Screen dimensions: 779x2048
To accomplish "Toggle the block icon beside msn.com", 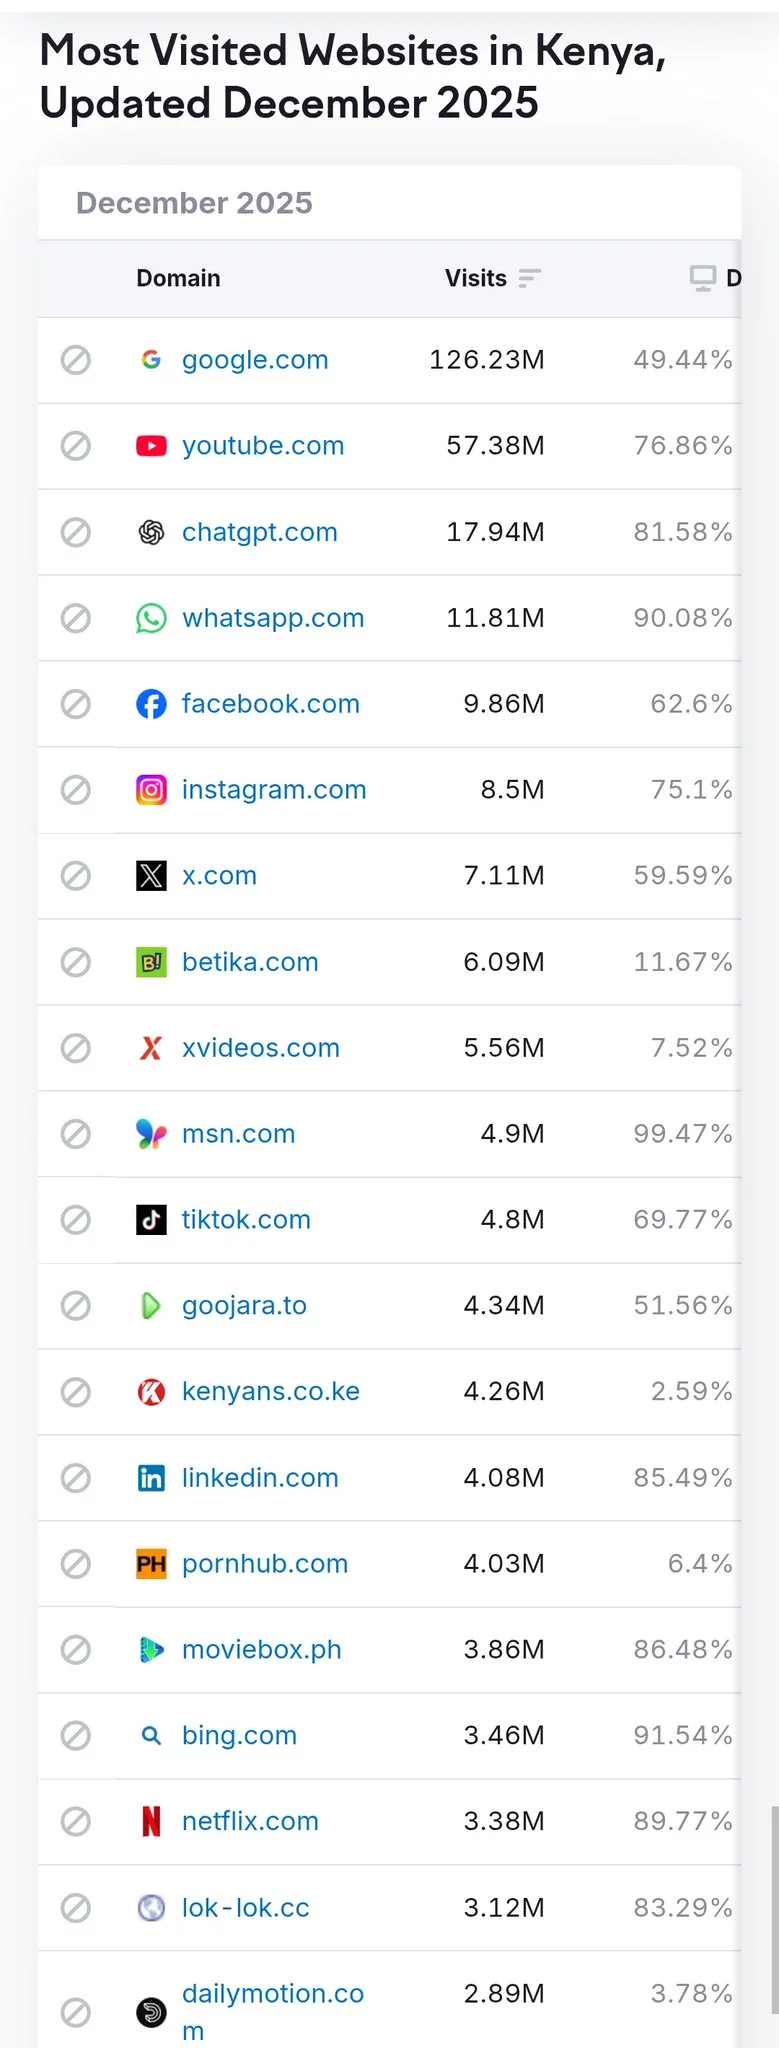I will 76,1134.
